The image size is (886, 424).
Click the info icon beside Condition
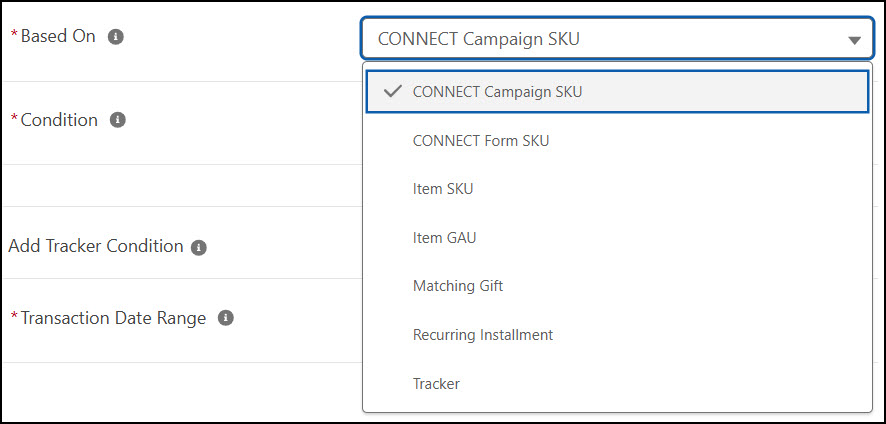[118, 120]
